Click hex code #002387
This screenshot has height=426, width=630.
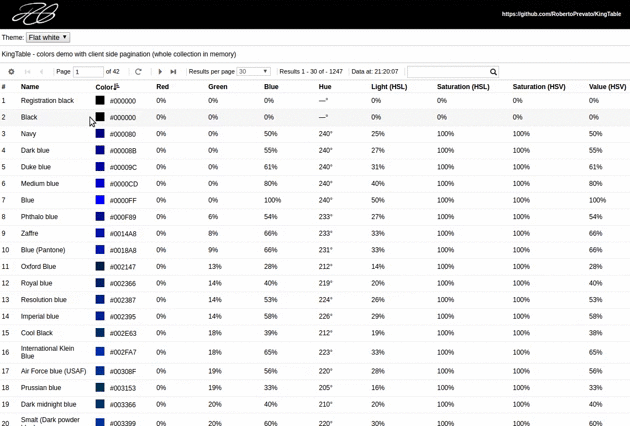click(x=123, y=300)
